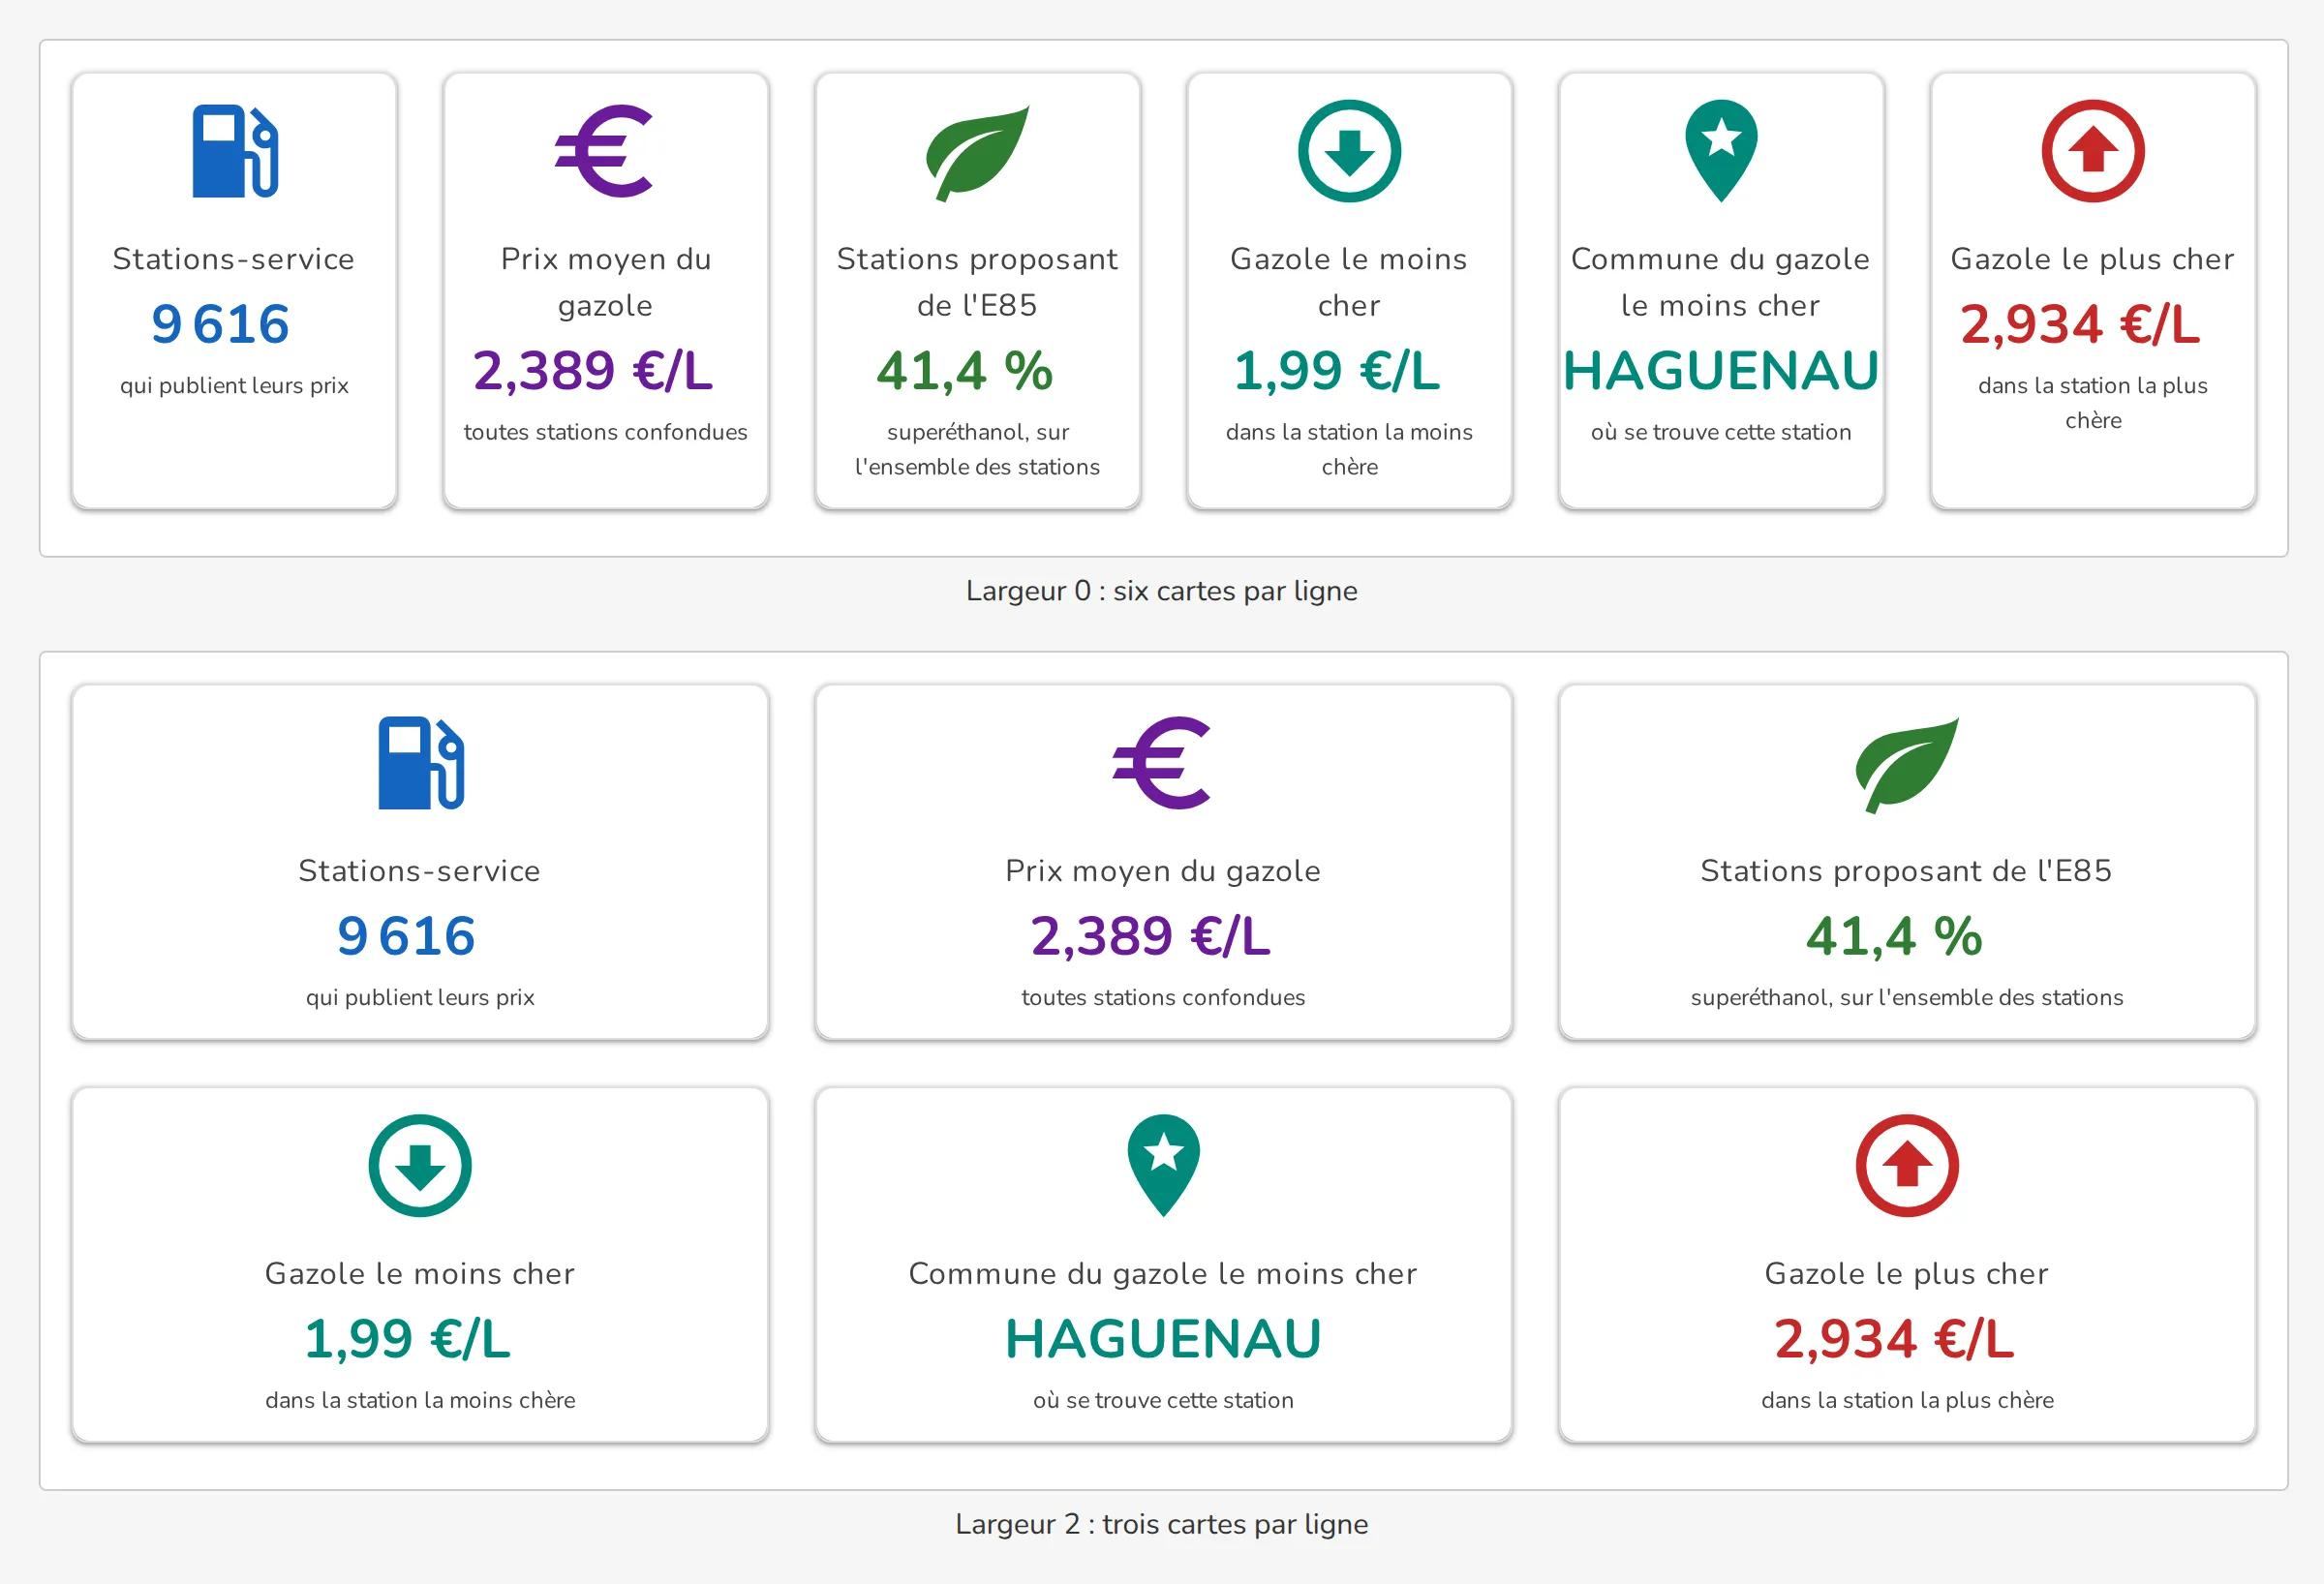This screenshot has height=1584, width=2324.
Task: Click single-line 'superéthanol, sur l'ensemble des stations' text
Action: [x=1907, y=998]
